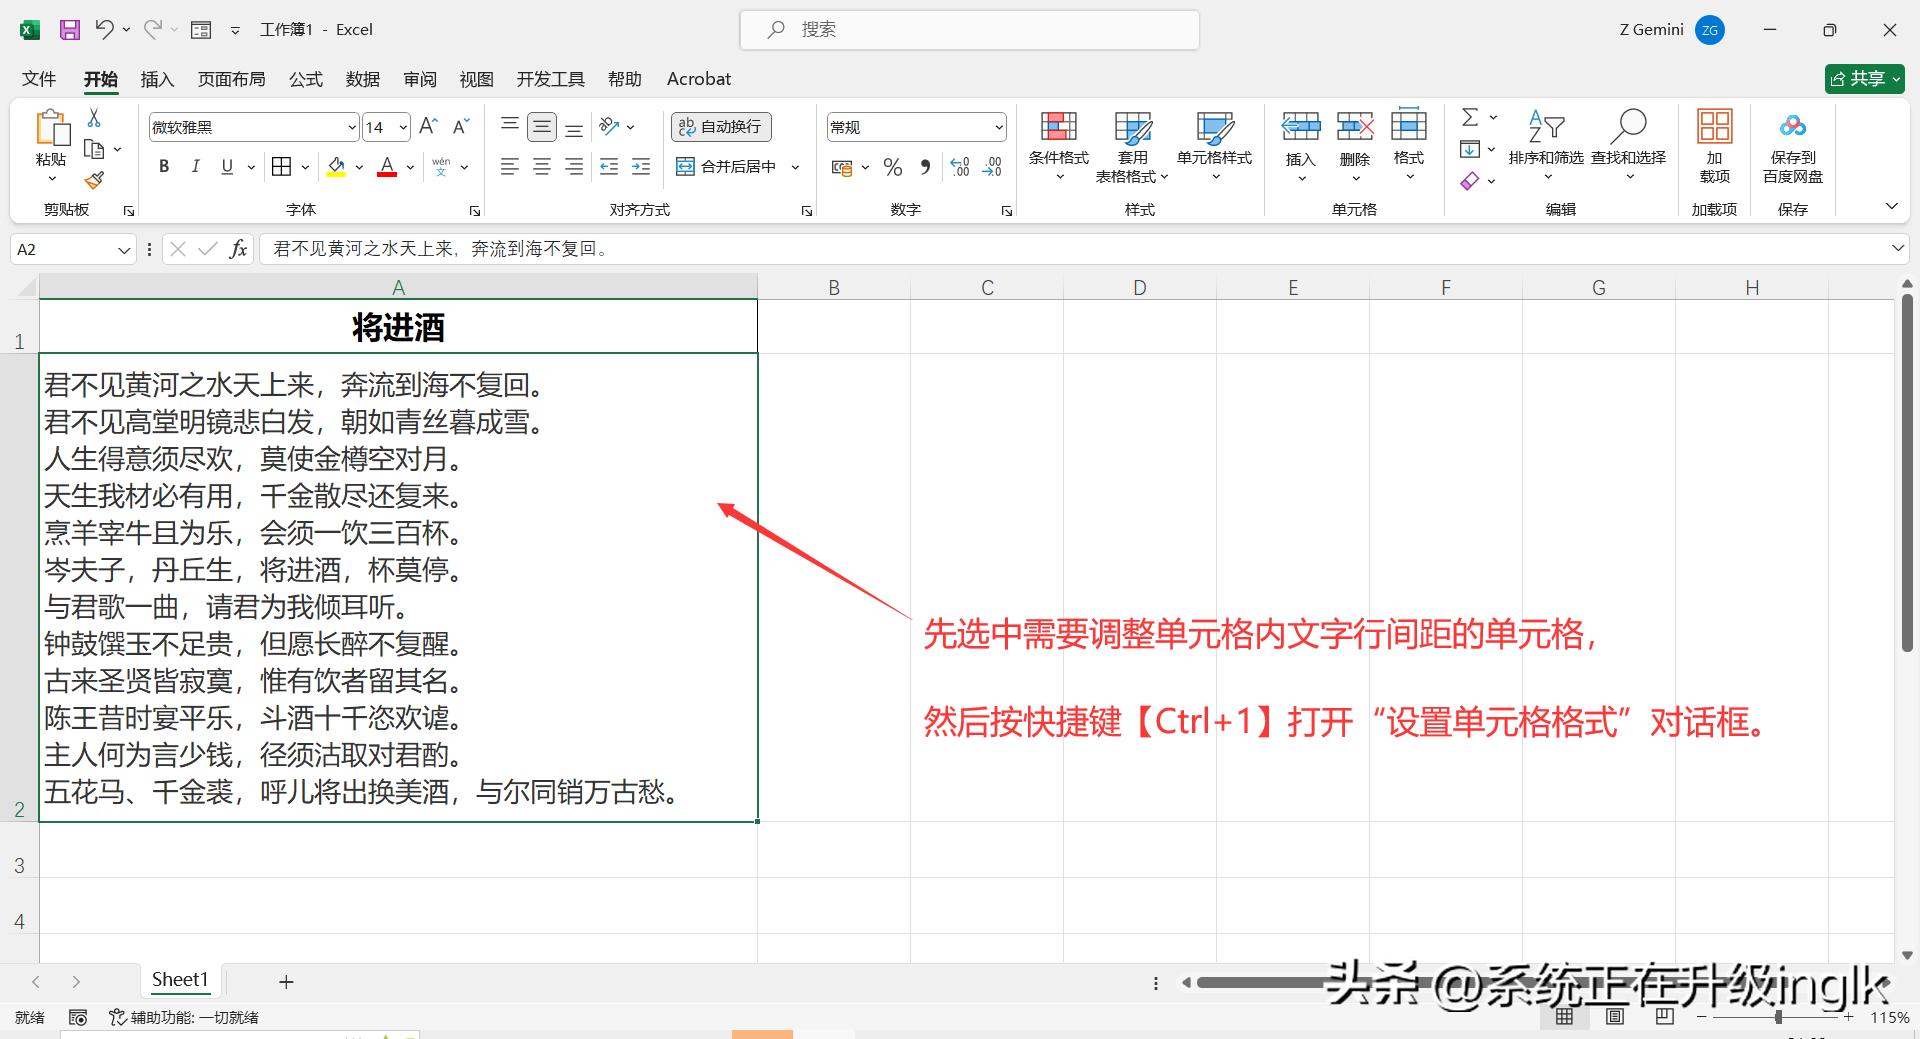Image resolution: width=1920 pixels, height=1039 pixels.
Task: Apply percent style to the cell
Action: (892, 167)
